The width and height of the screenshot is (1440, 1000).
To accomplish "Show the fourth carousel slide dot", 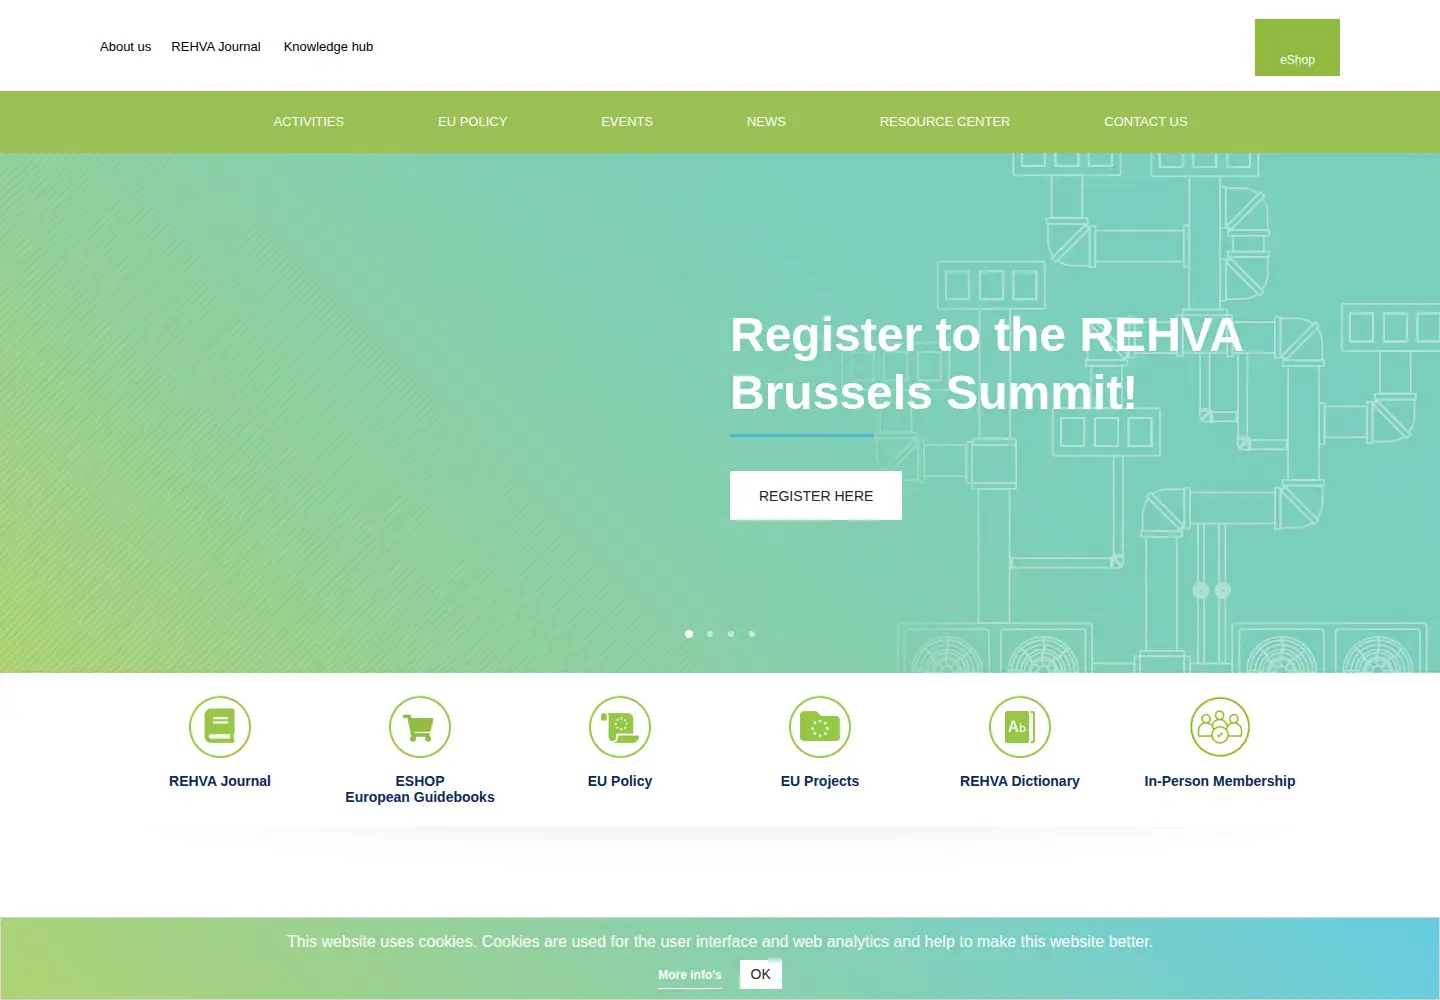I will pyautogui.click(x=752, y=634).
